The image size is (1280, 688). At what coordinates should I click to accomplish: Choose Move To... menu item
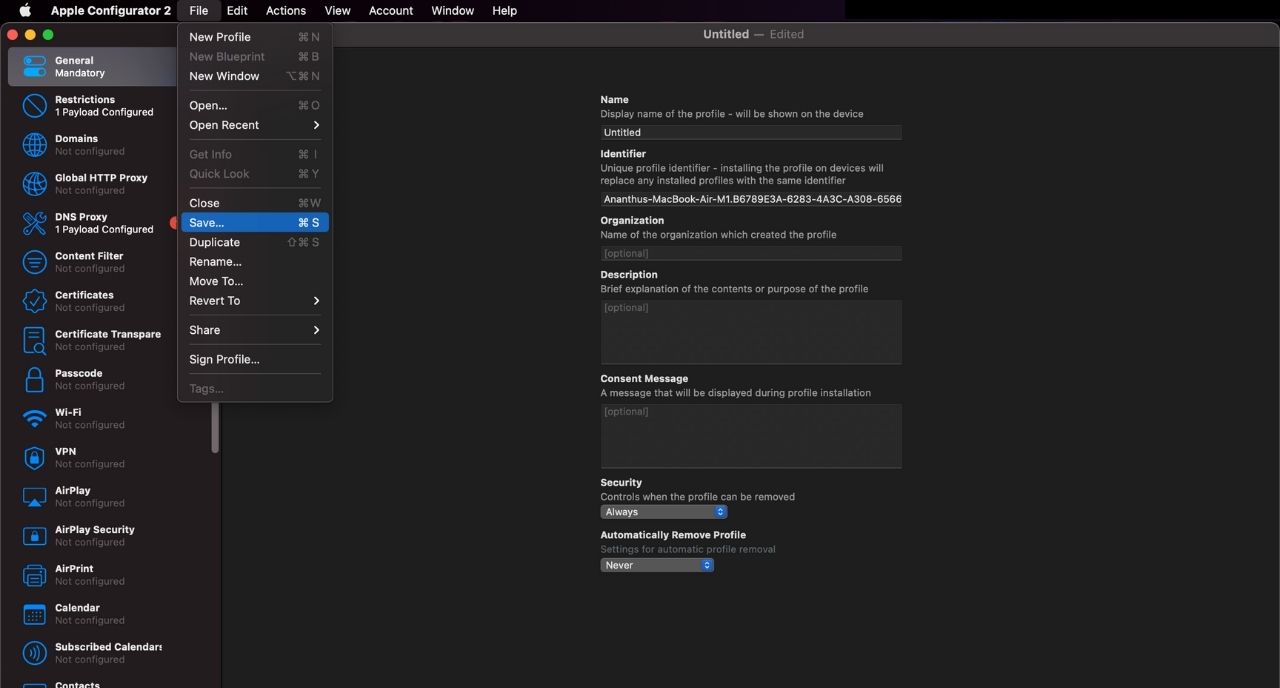pos(255,281)
